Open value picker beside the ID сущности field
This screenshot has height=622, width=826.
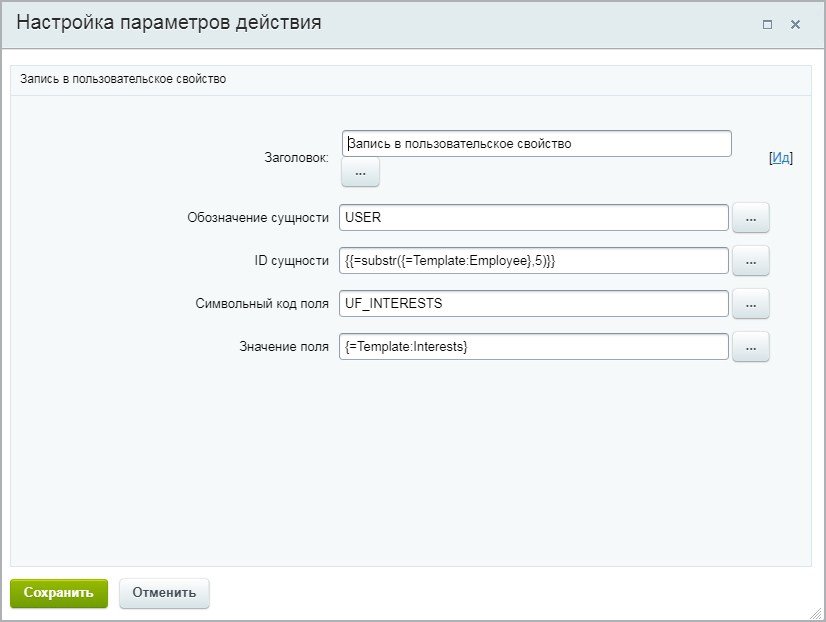[751, 261]
